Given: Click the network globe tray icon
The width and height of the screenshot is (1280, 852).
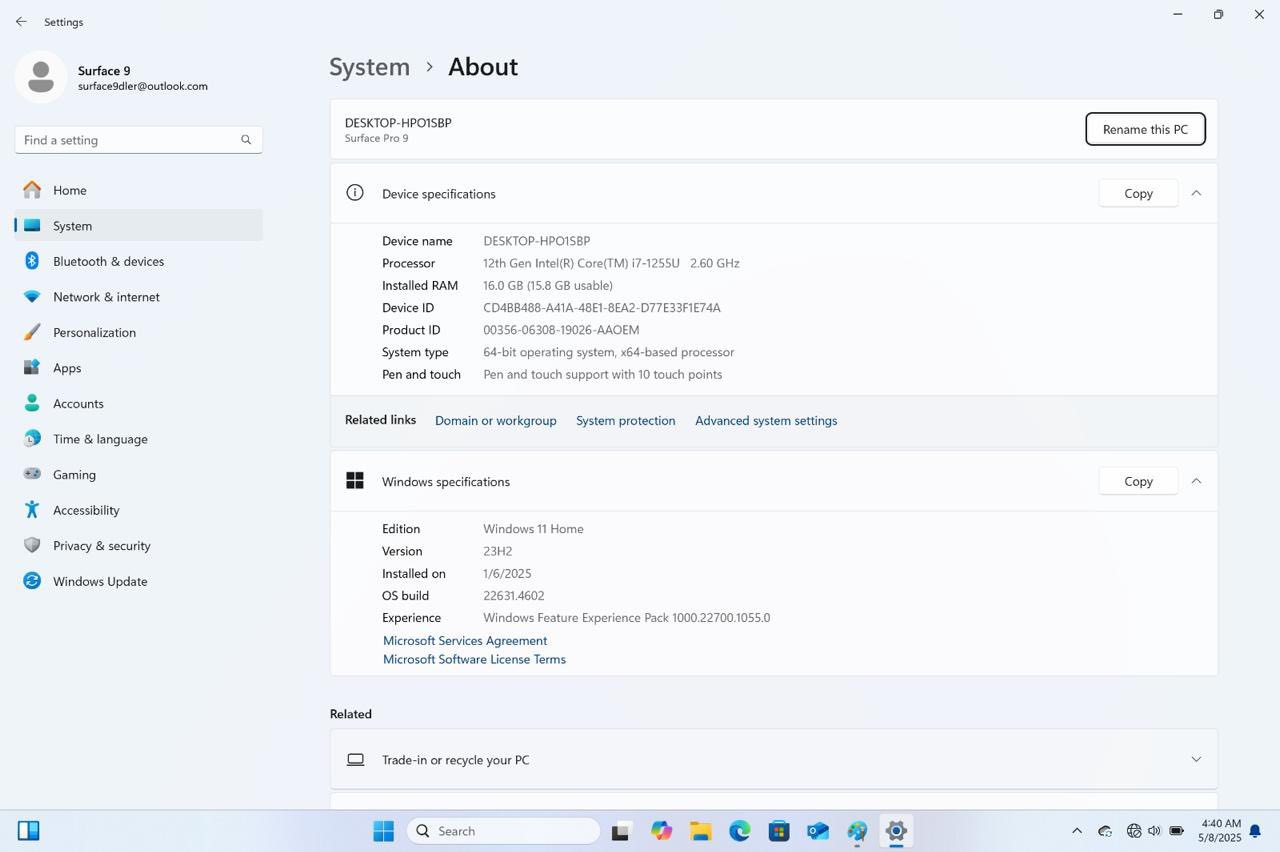Looking at the screenshot, I should pyautogui.click(x=1134, y=831).
